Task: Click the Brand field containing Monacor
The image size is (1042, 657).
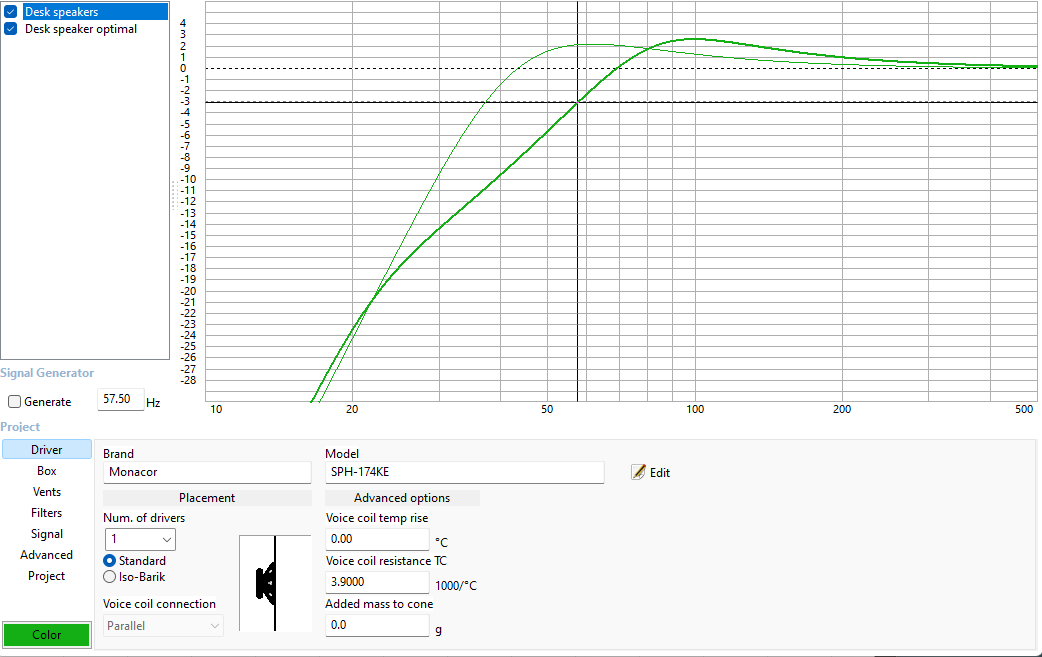Action: pos(207,472)
